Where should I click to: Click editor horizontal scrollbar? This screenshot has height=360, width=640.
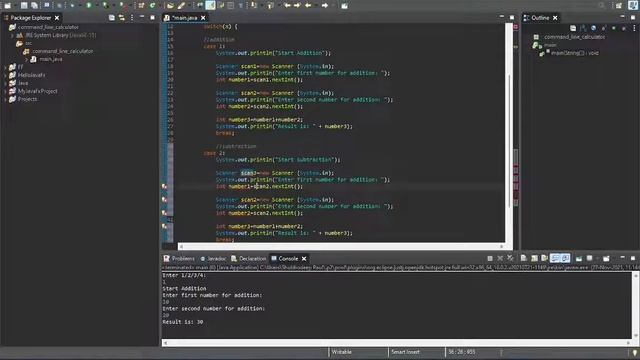341,246
